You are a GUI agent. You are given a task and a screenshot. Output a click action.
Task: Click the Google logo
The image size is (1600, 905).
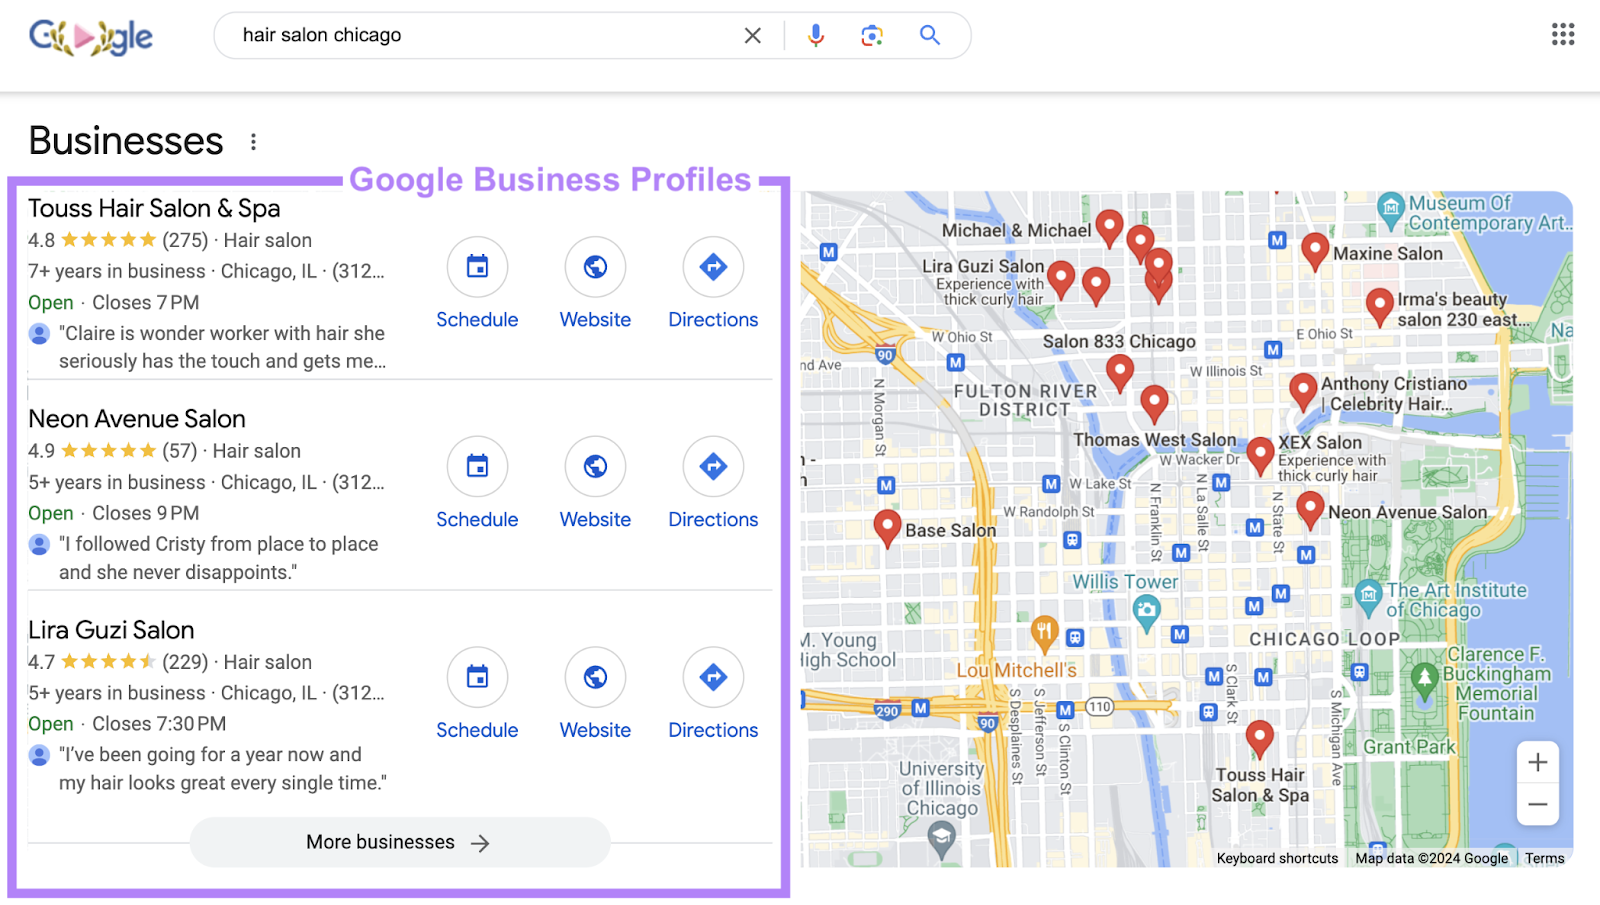(90, 37)
